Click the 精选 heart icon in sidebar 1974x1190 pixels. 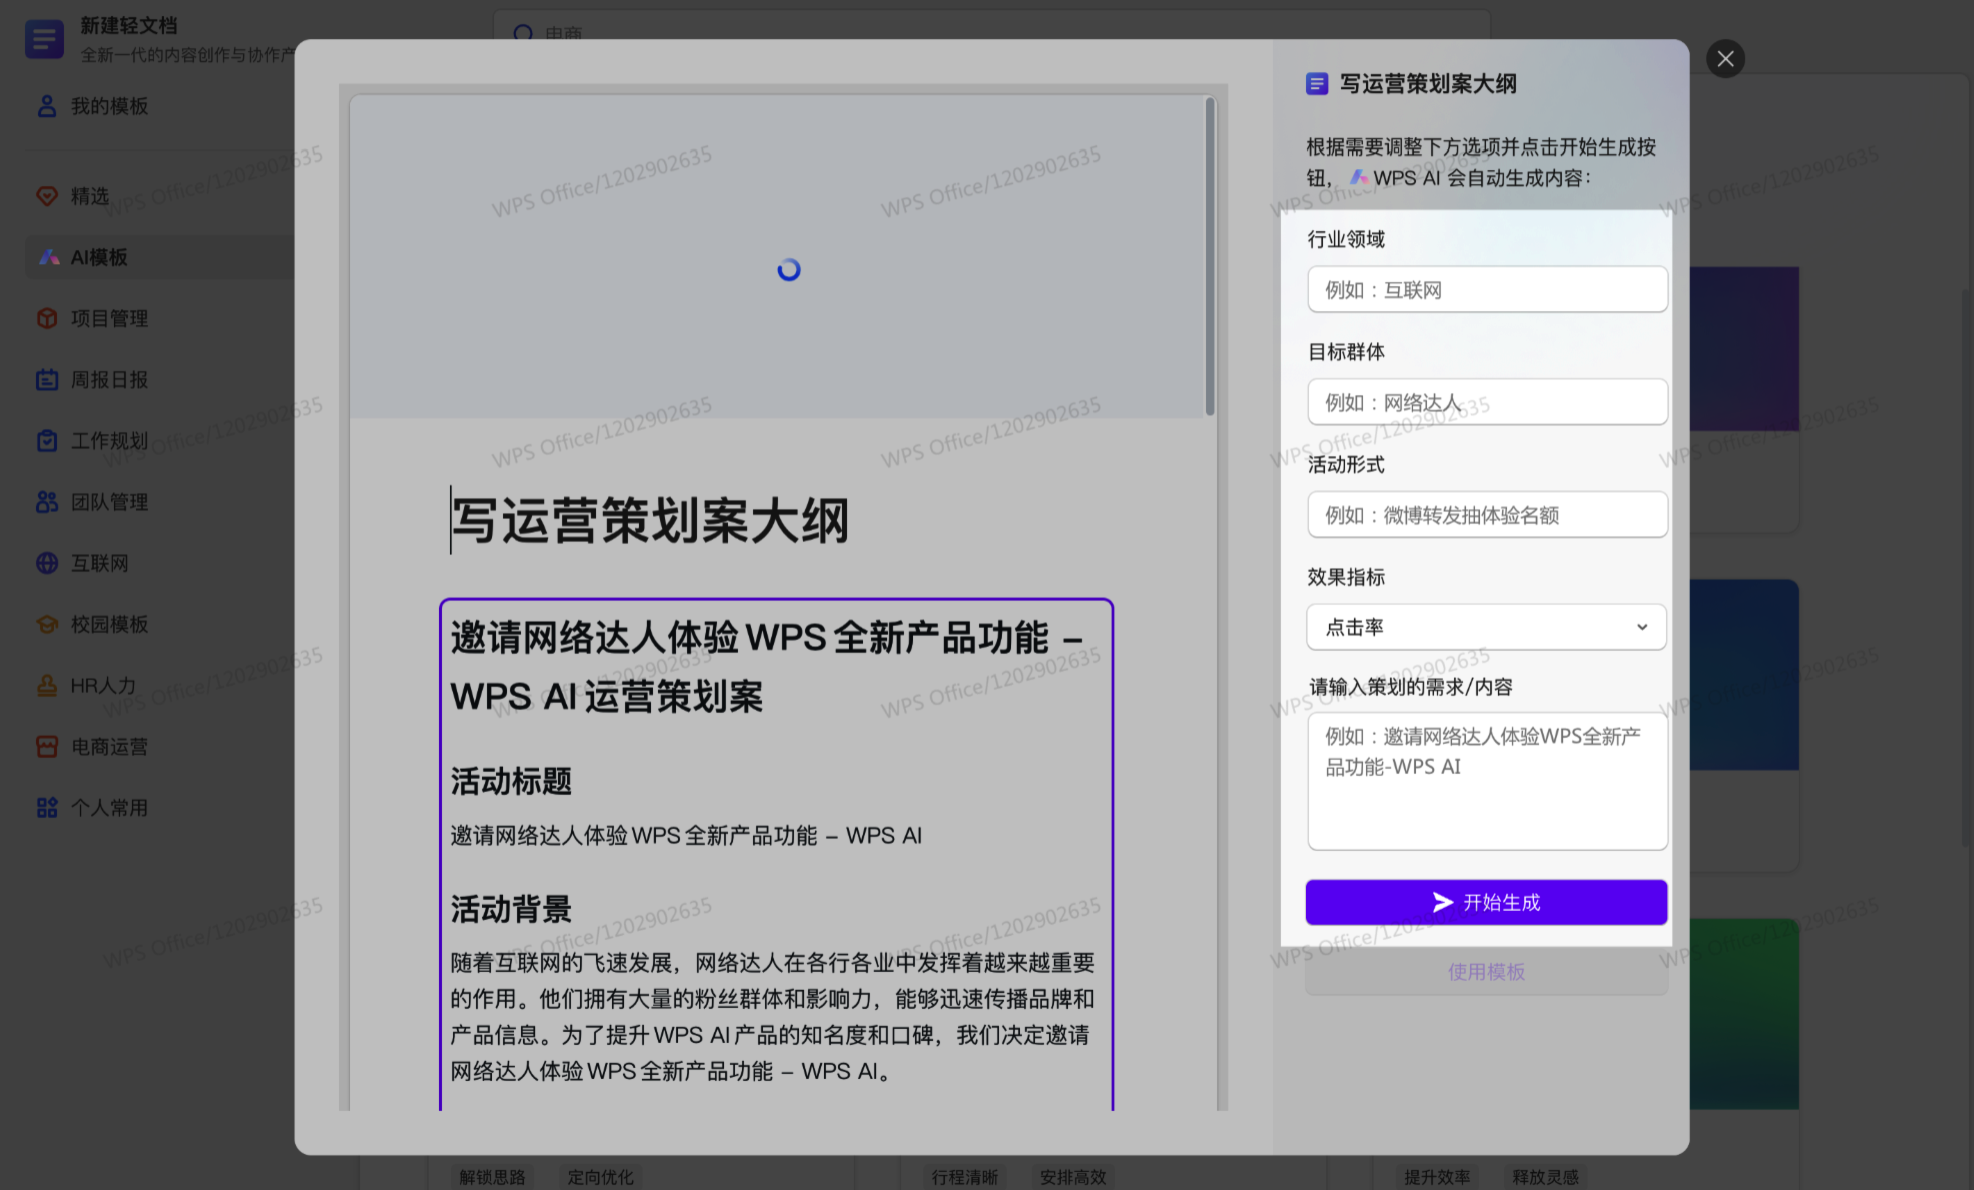click(x=47, y=196)
